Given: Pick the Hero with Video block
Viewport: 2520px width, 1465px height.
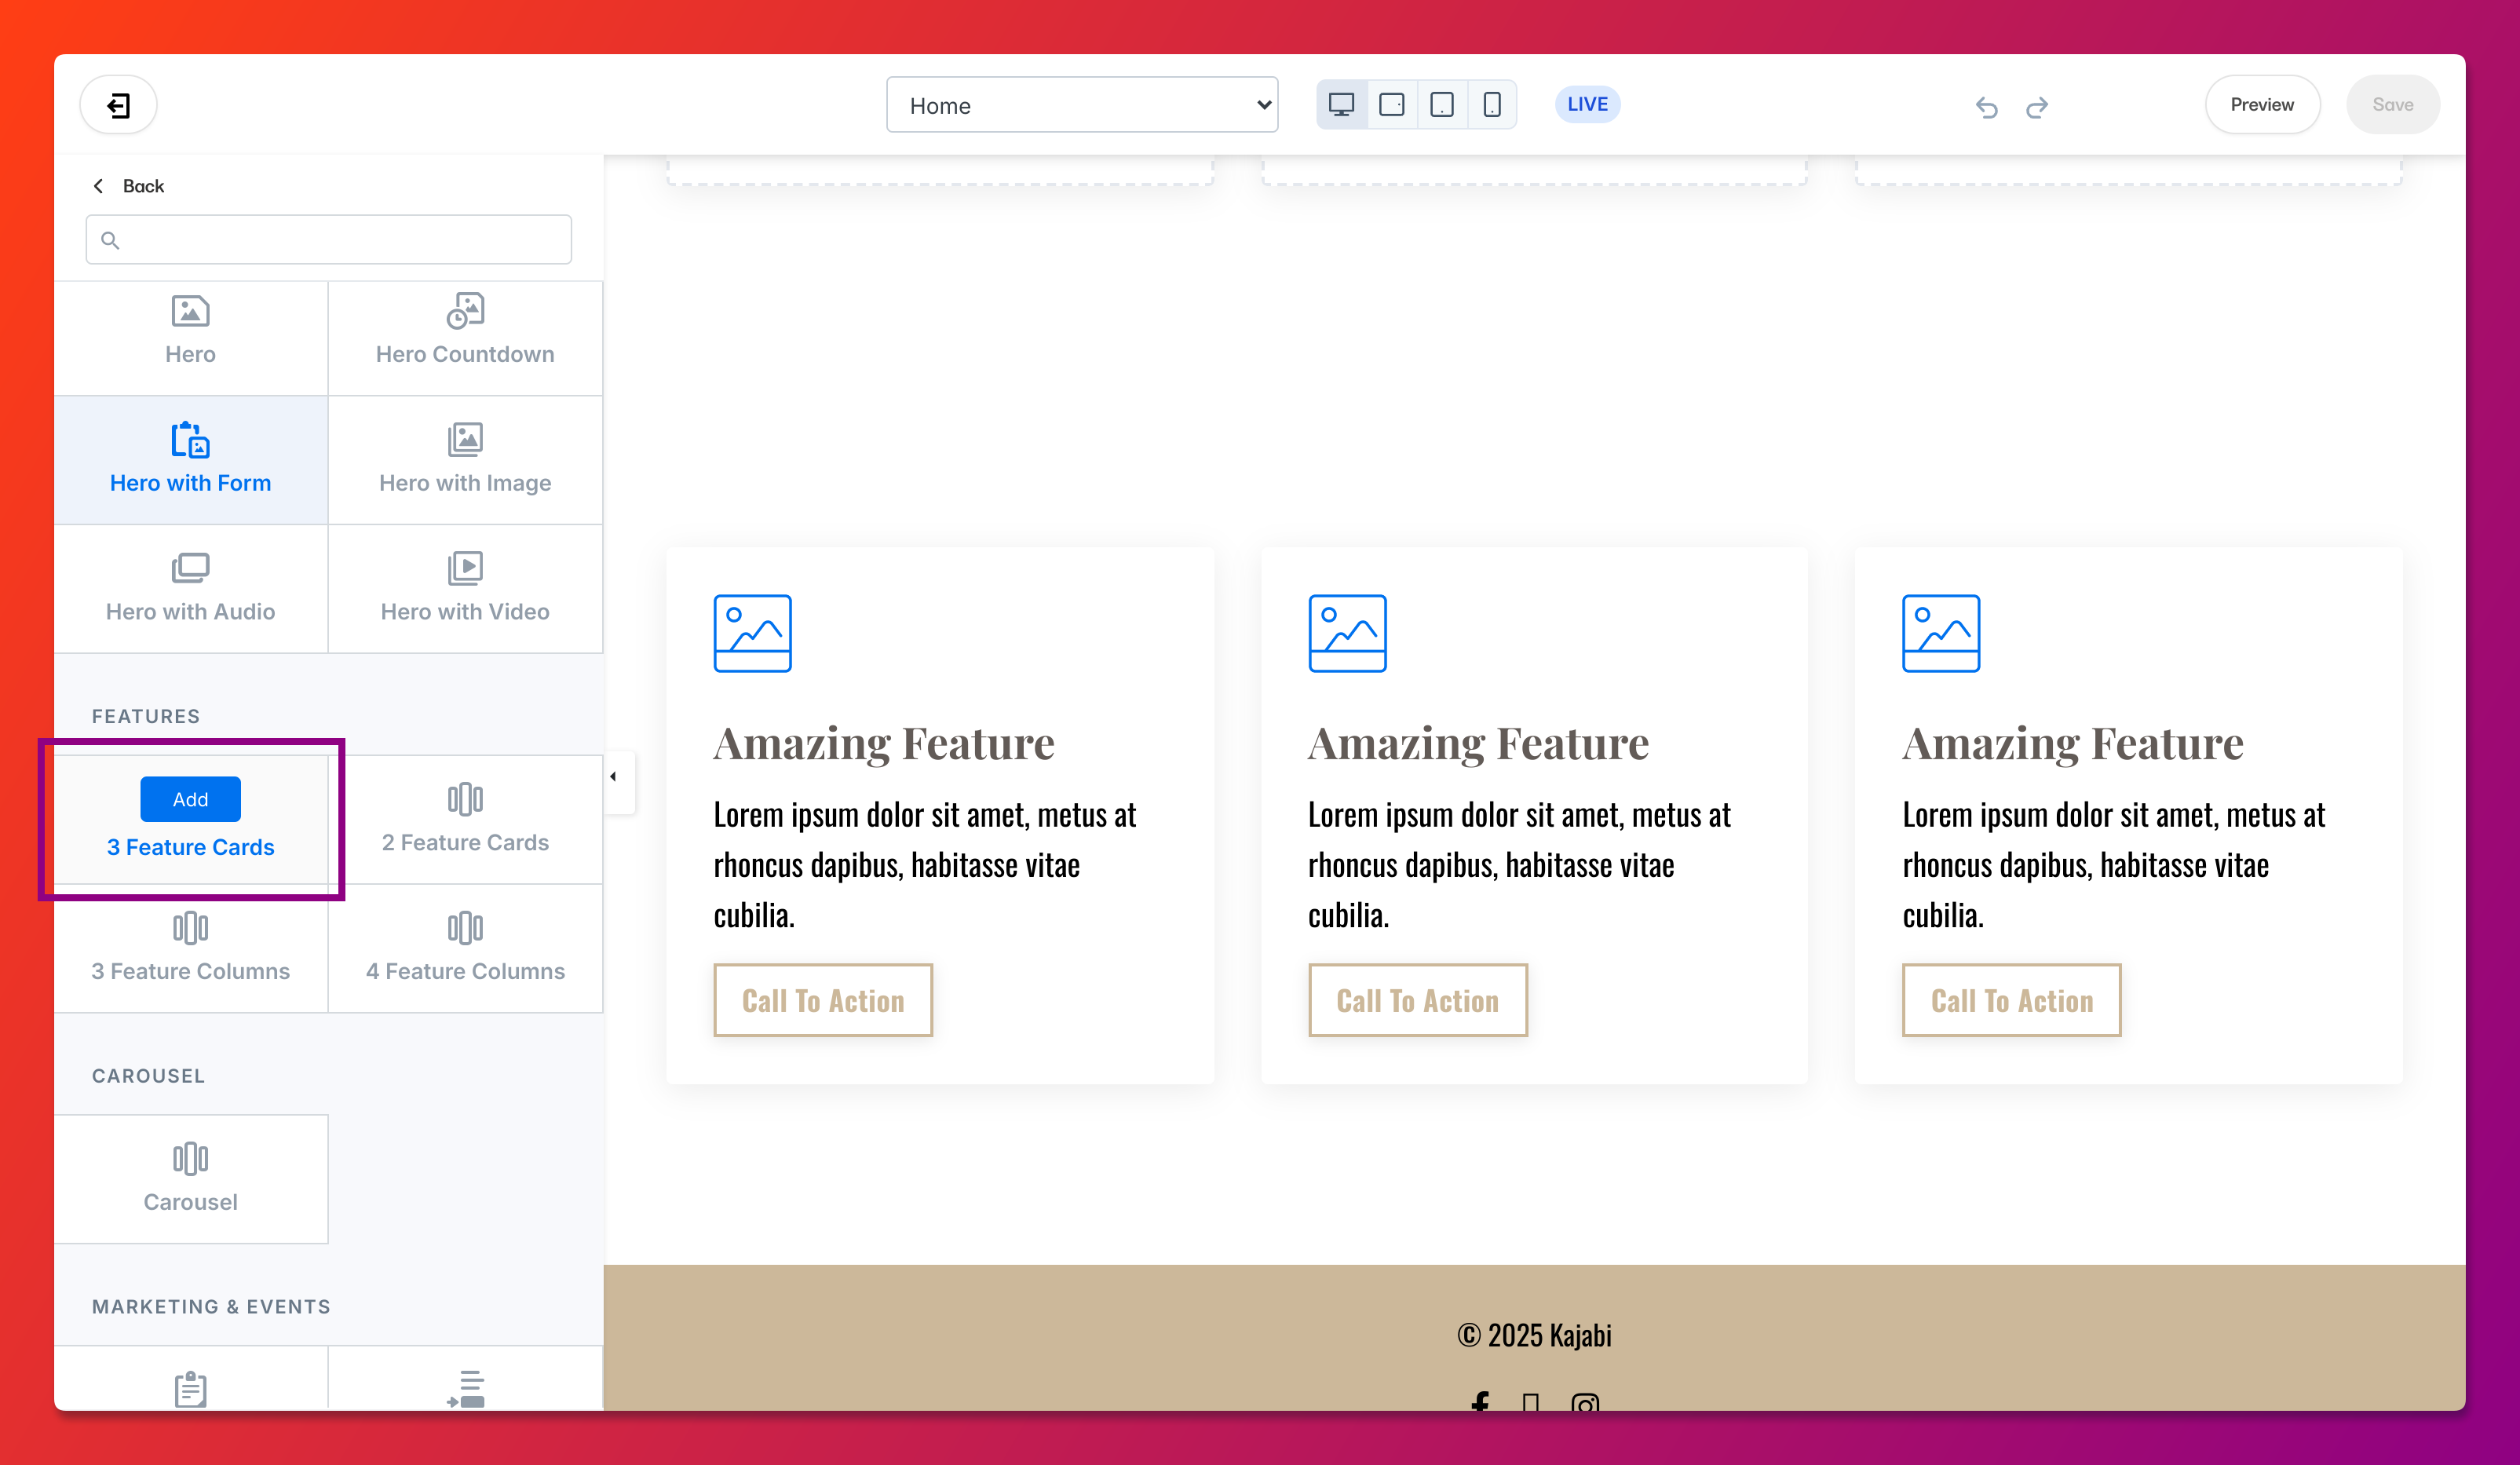Looking at the screenshot, I should point(465,589).
